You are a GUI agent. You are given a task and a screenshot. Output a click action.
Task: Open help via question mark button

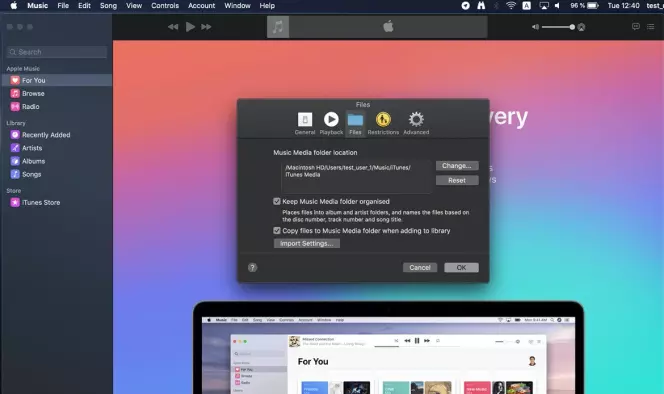(x=252, y=267)
